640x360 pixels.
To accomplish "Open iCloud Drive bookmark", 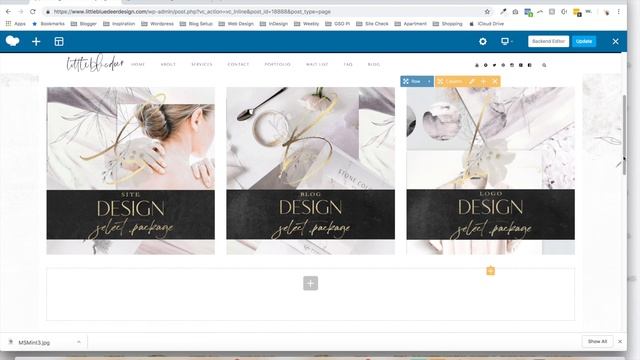I will coord(487,24).
